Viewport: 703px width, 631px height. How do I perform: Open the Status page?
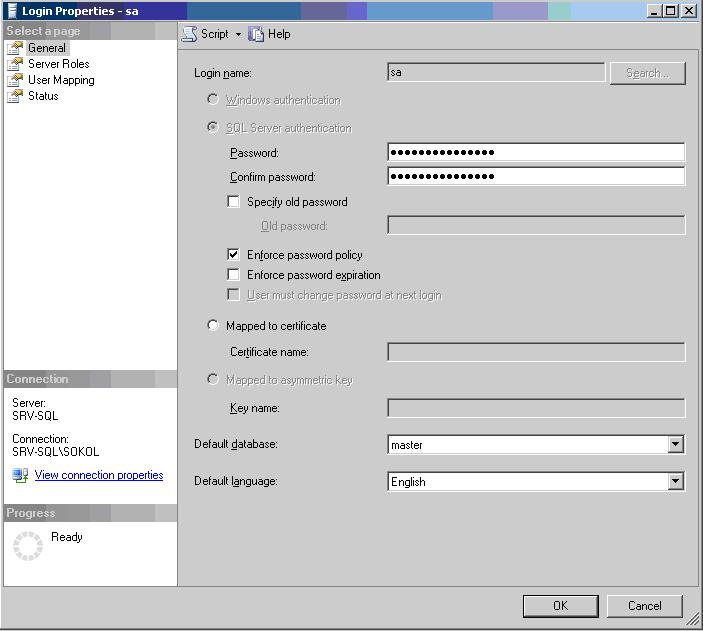click(43, 96)
